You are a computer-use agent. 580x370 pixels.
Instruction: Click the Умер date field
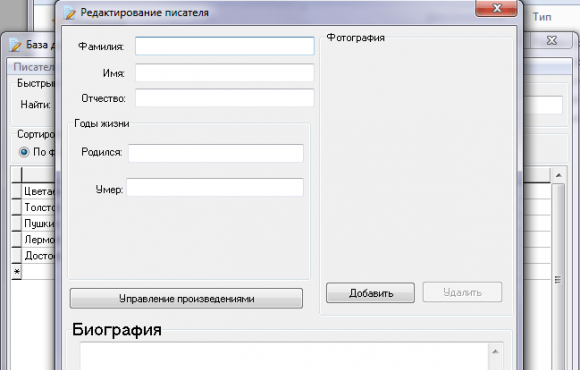215,188
